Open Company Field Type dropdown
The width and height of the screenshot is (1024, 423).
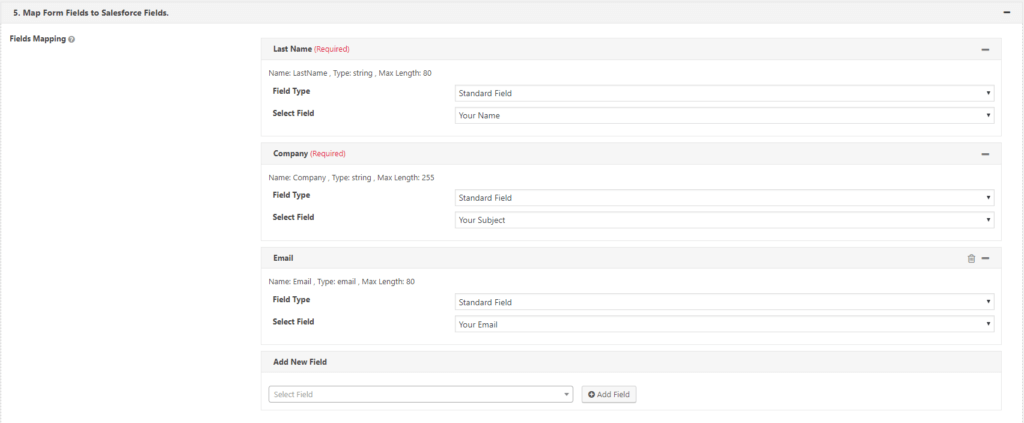point(724,198)
